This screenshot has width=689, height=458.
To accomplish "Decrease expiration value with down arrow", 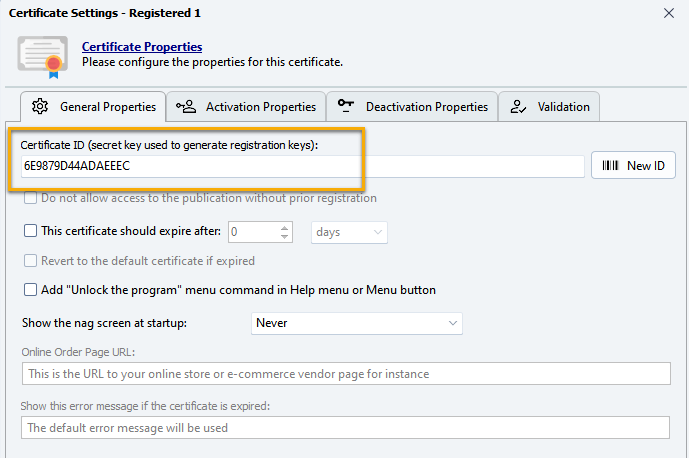I will 285,237.
